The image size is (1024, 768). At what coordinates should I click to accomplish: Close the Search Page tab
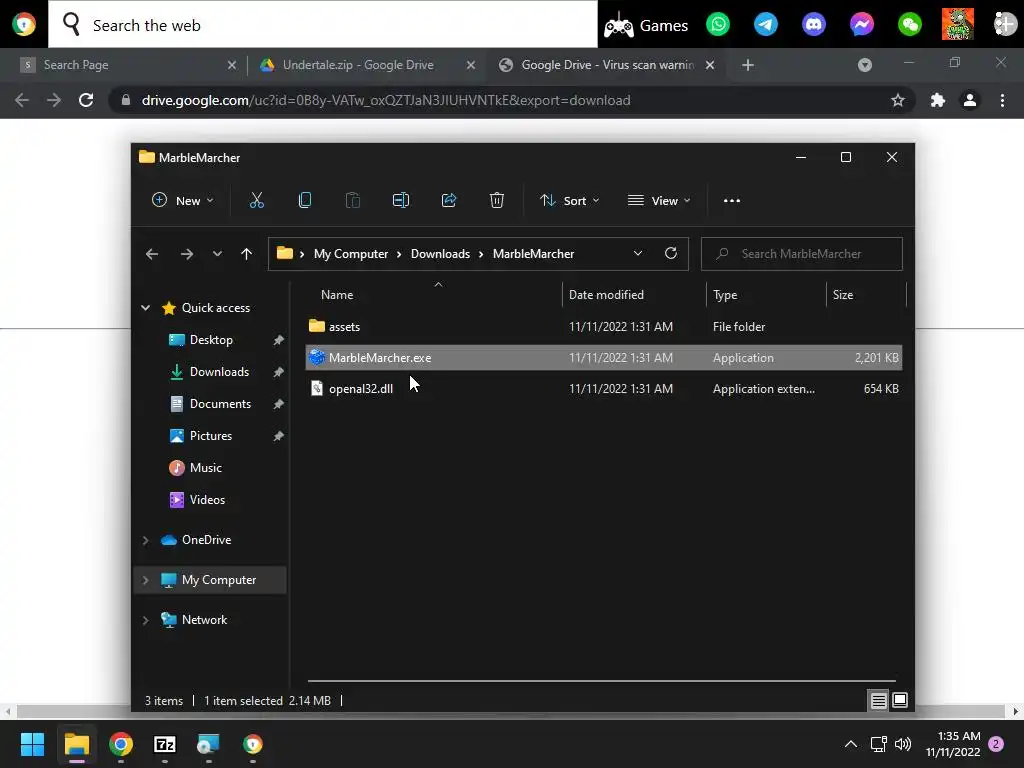point(232,65)
